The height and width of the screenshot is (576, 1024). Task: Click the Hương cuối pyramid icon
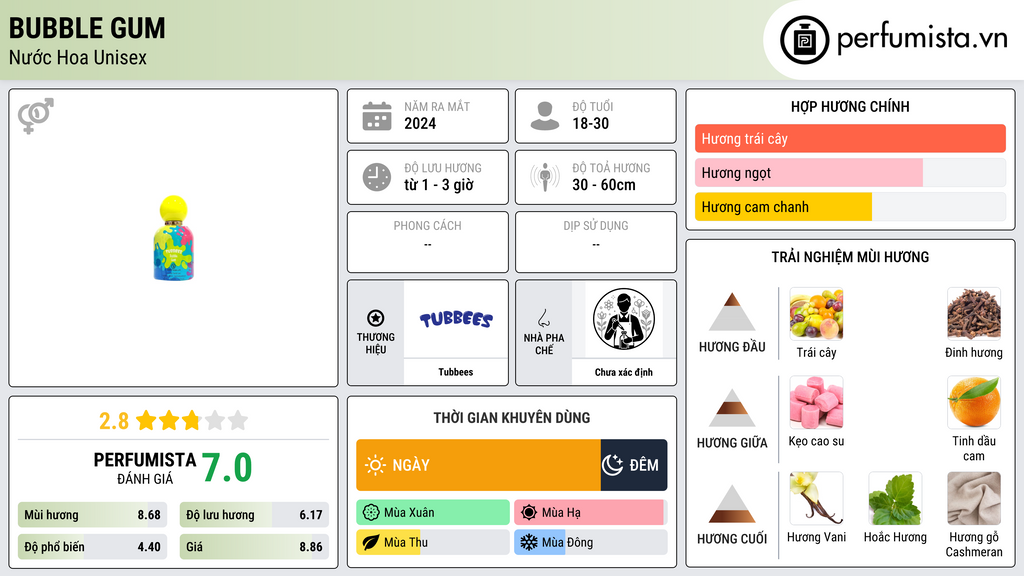pos(731,504)
